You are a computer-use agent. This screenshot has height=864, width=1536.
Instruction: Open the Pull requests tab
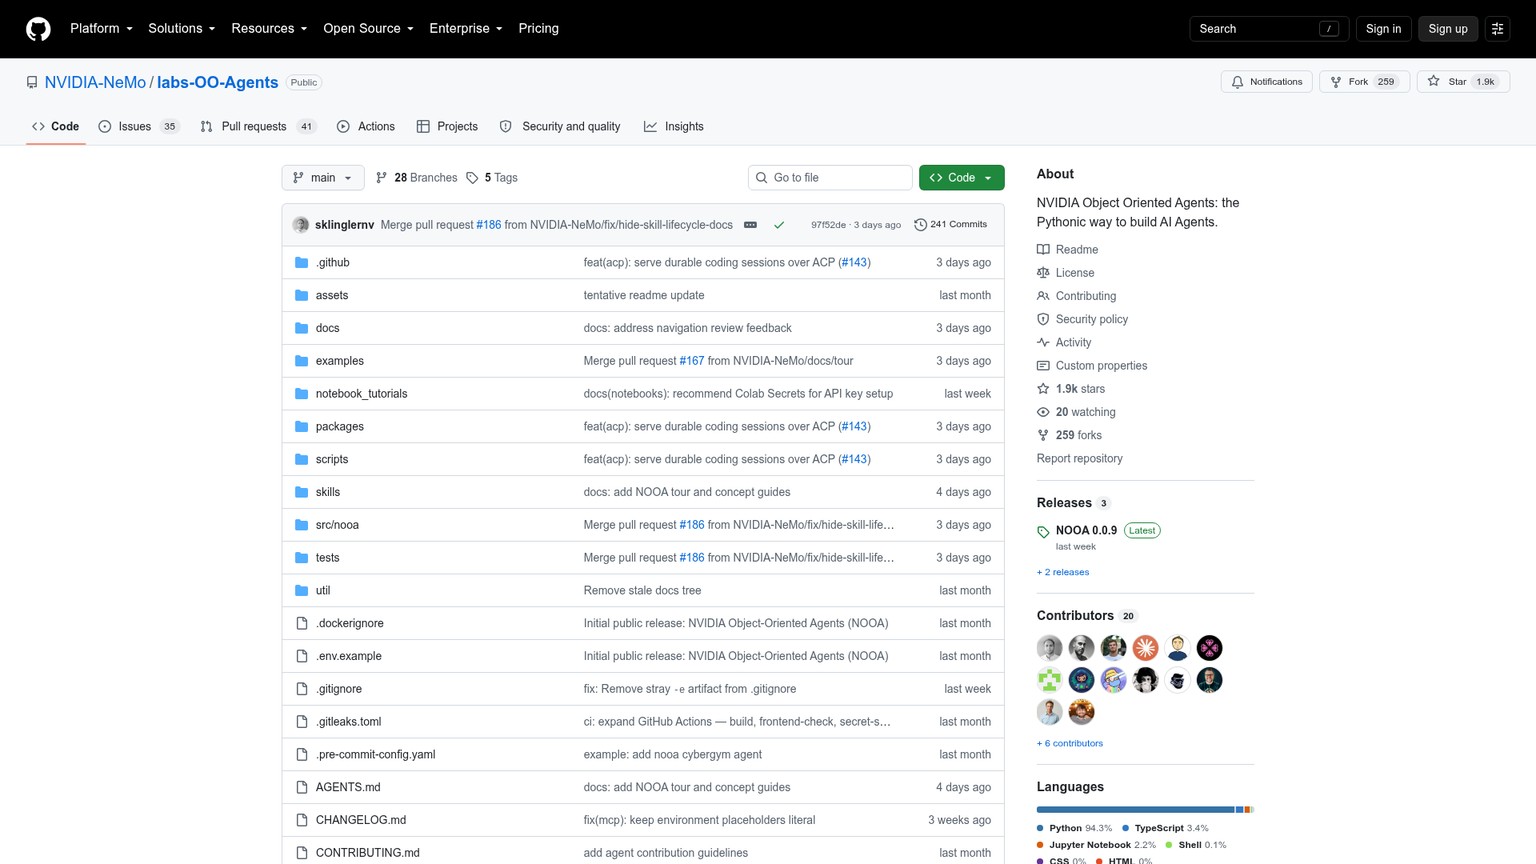click(x=258, y=127)
